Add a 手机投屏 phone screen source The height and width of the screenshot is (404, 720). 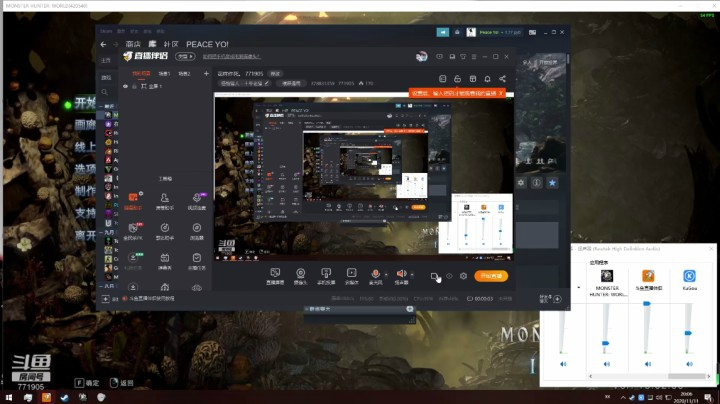pos(326,276)
